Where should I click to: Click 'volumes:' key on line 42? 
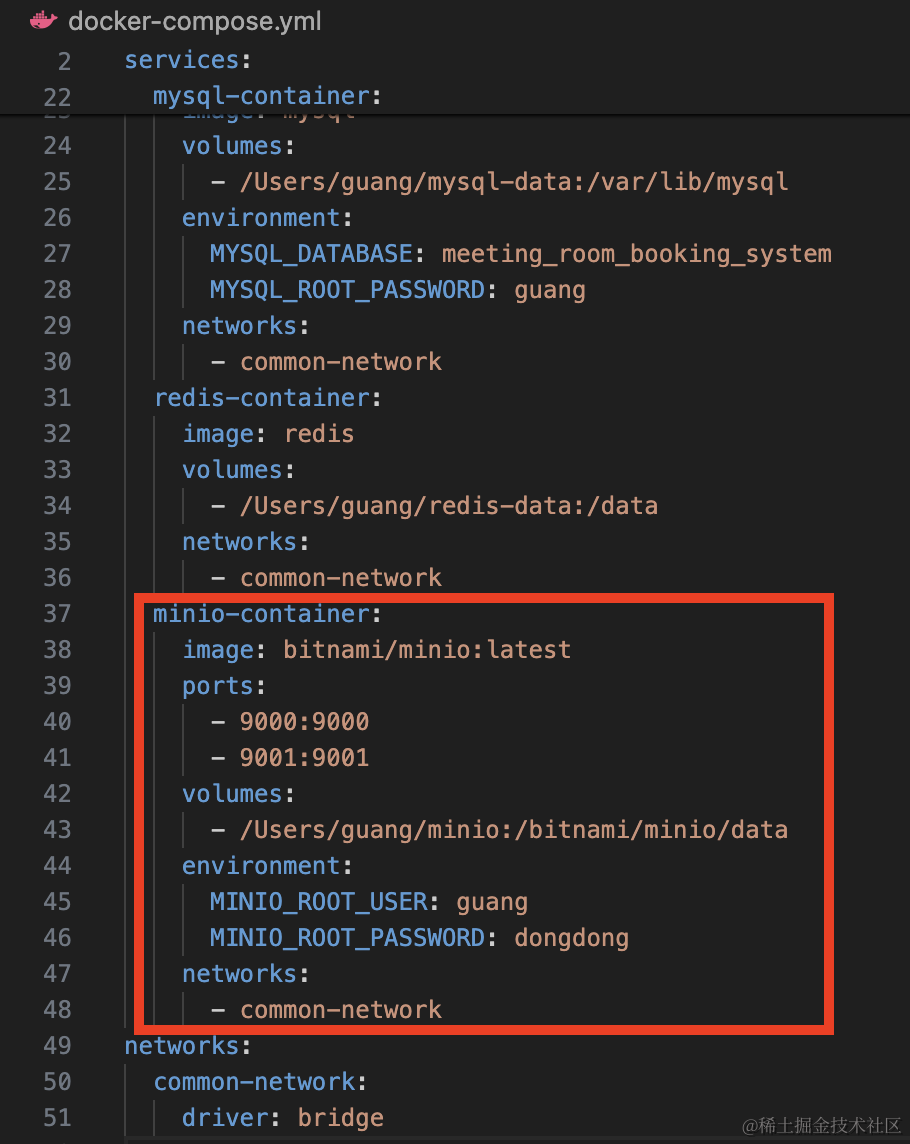[239, 794]
